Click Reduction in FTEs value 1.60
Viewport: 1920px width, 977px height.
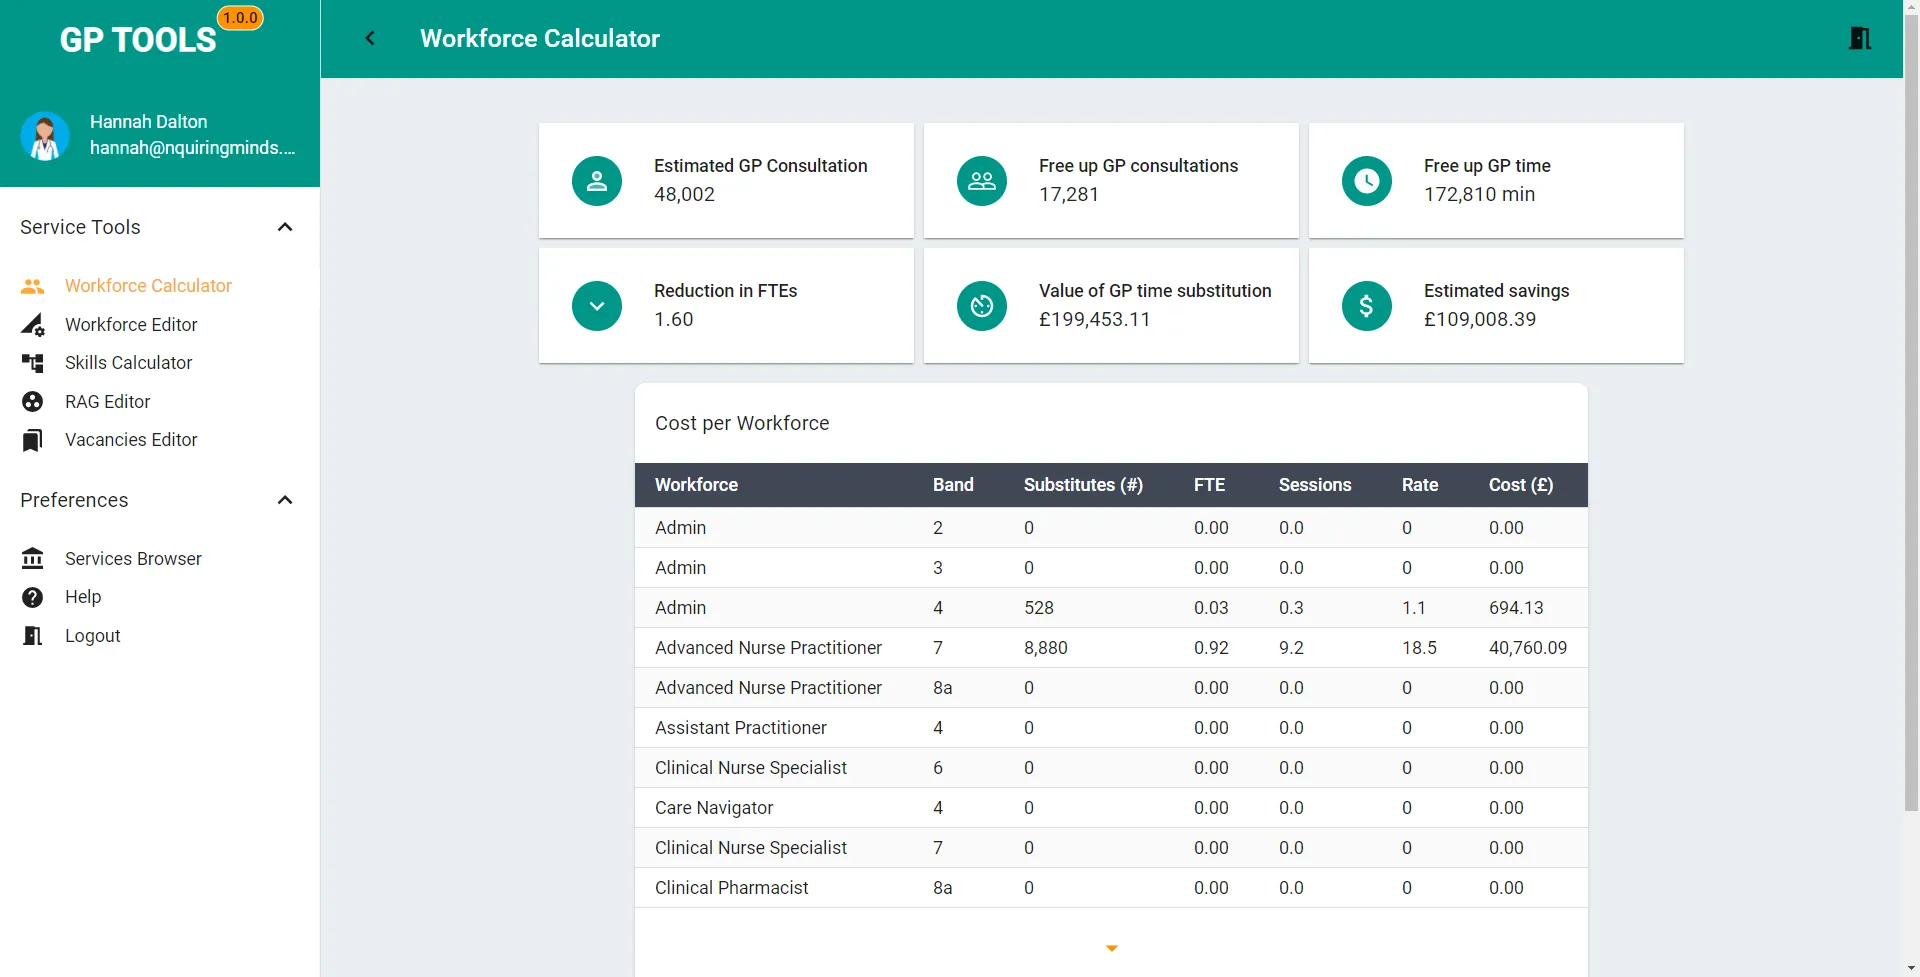674,319
